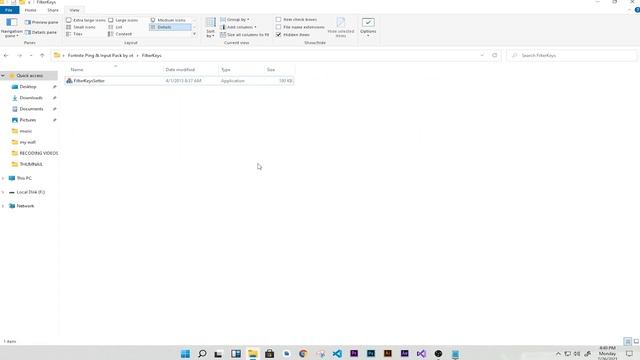Expand the Network tree node
Viewport: 640px width, 360px height.
pyautogui.click(x=3, y=206)
